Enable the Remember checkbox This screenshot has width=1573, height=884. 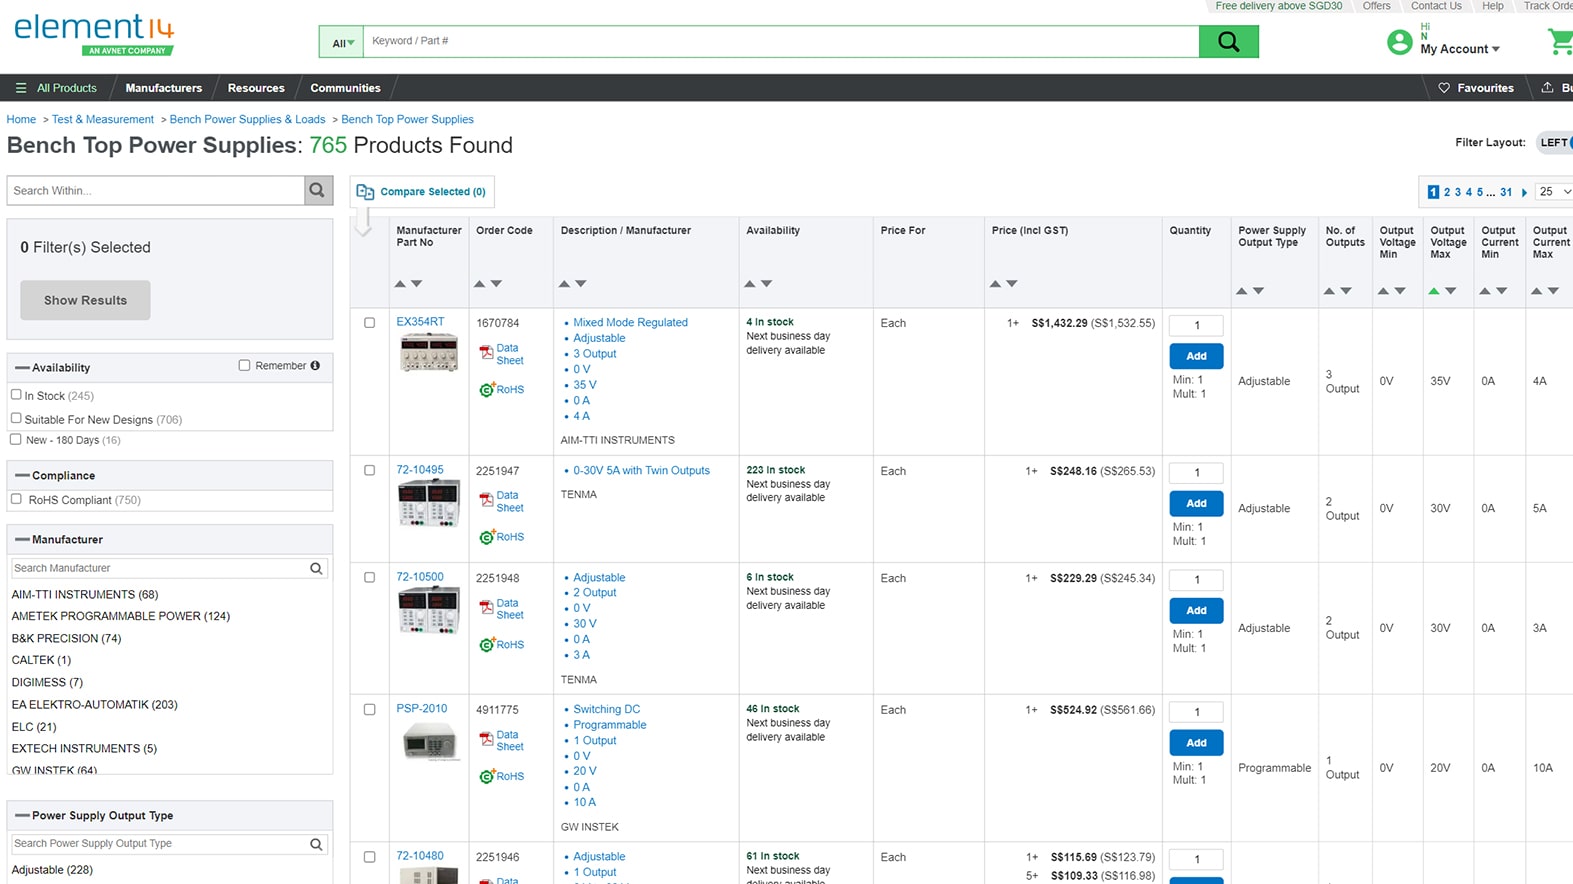tap(244, 365)
